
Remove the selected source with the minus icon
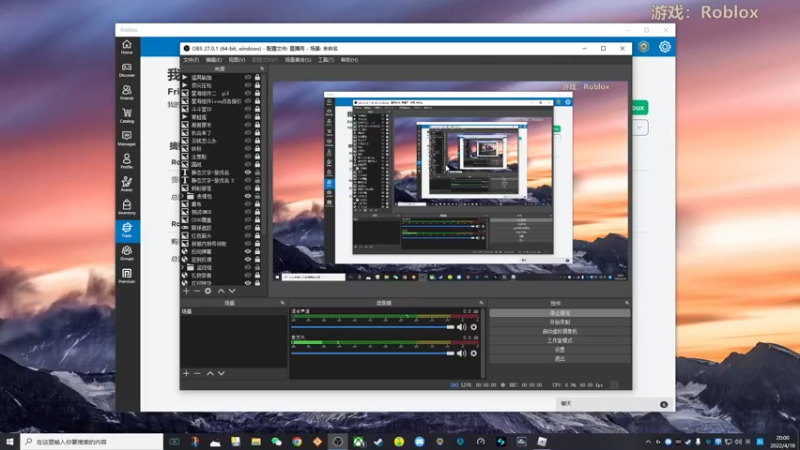(x=197, y=291)
